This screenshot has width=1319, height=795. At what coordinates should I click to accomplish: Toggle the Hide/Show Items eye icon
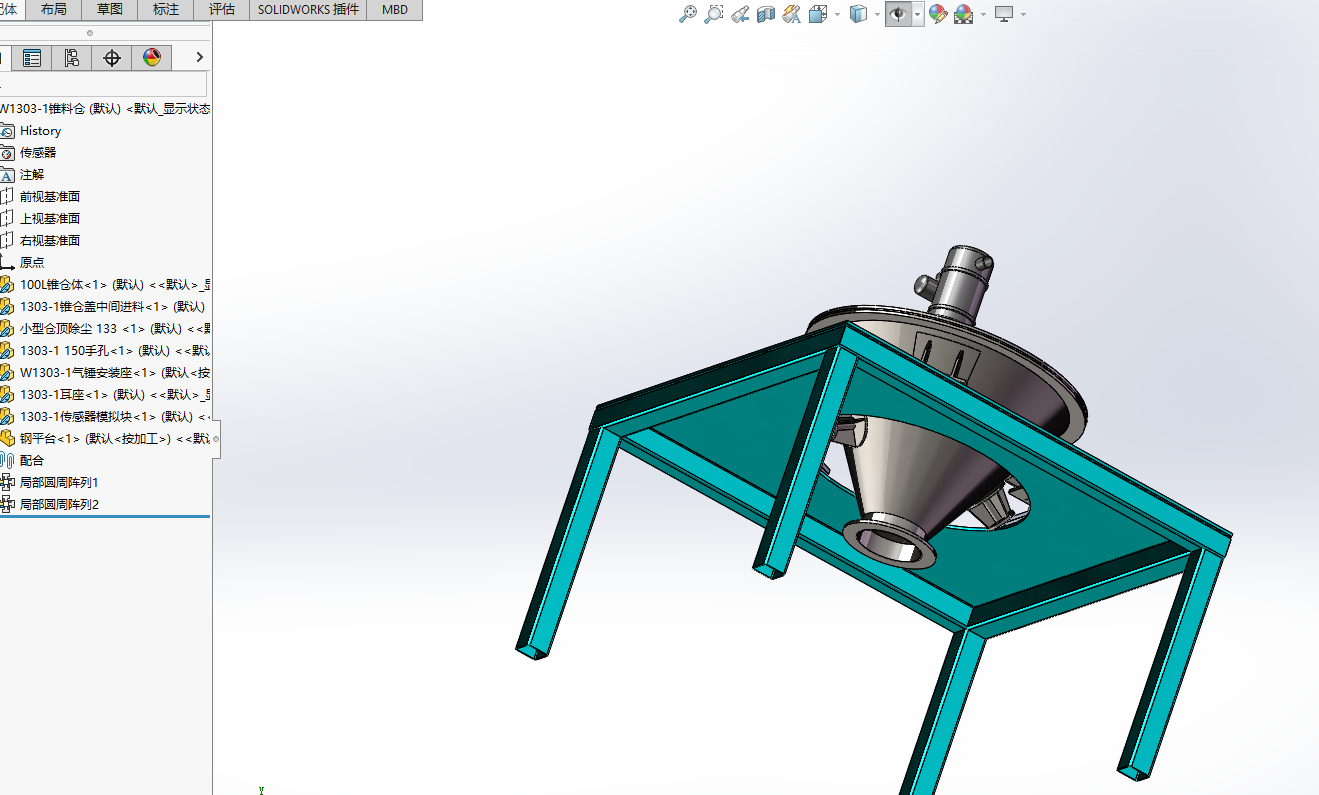coord(898,14)
